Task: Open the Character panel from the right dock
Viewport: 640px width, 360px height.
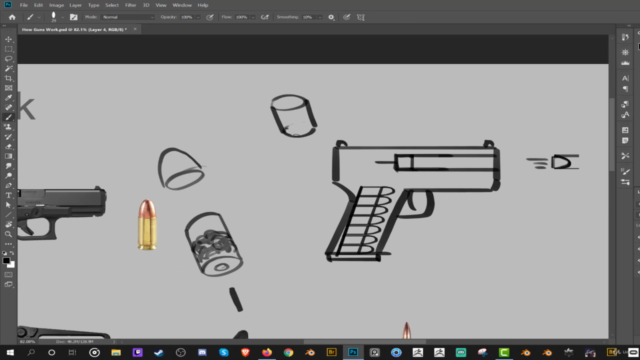Action: click(x=625, y=78)
